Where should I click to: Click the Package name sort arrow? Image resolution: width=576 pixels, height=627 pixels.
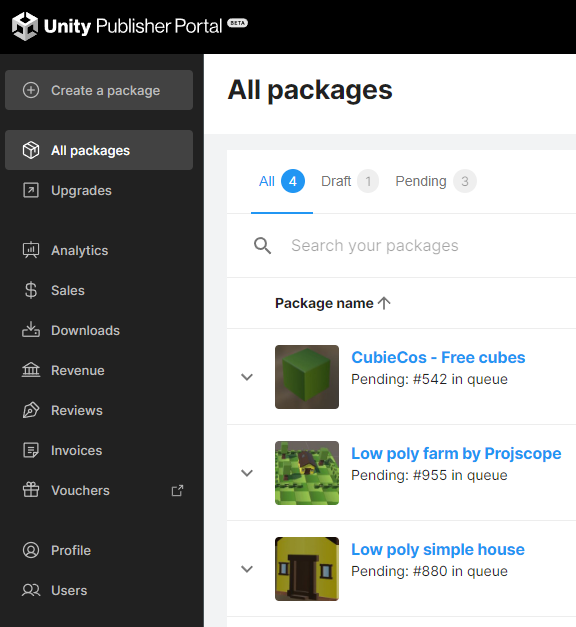click(x=384, y=303)
